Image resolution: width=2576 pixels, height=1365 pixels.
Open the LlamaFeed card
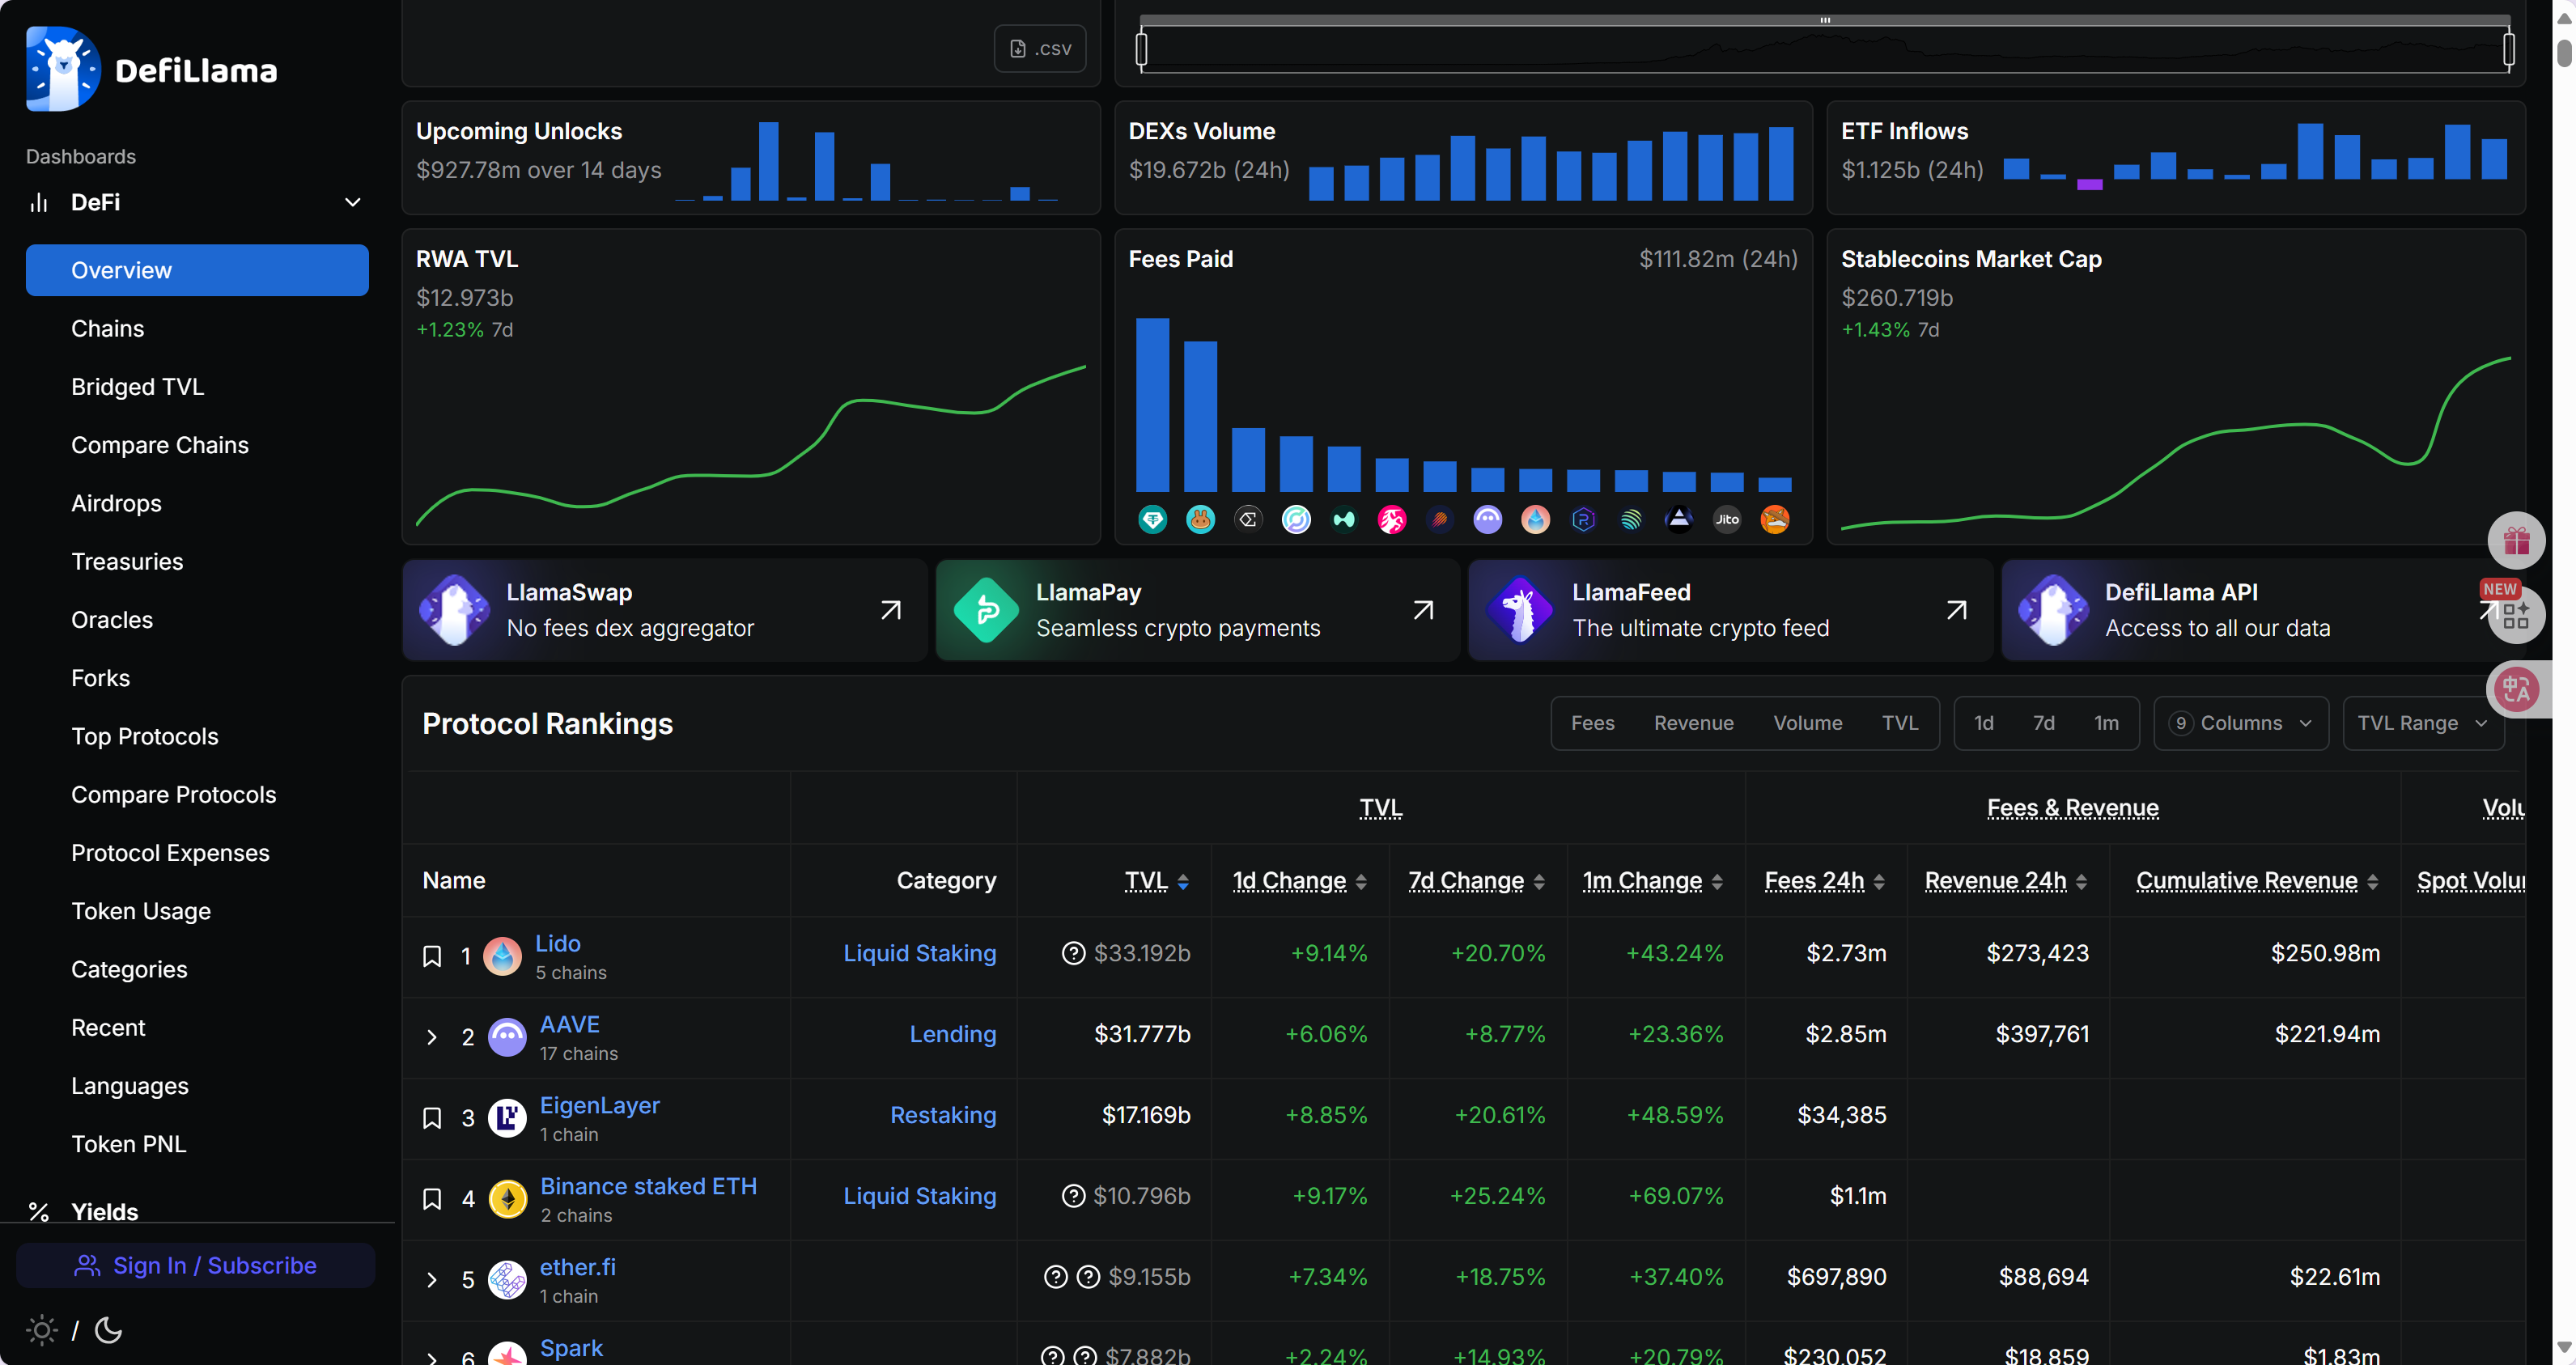tap(1730, 610)
